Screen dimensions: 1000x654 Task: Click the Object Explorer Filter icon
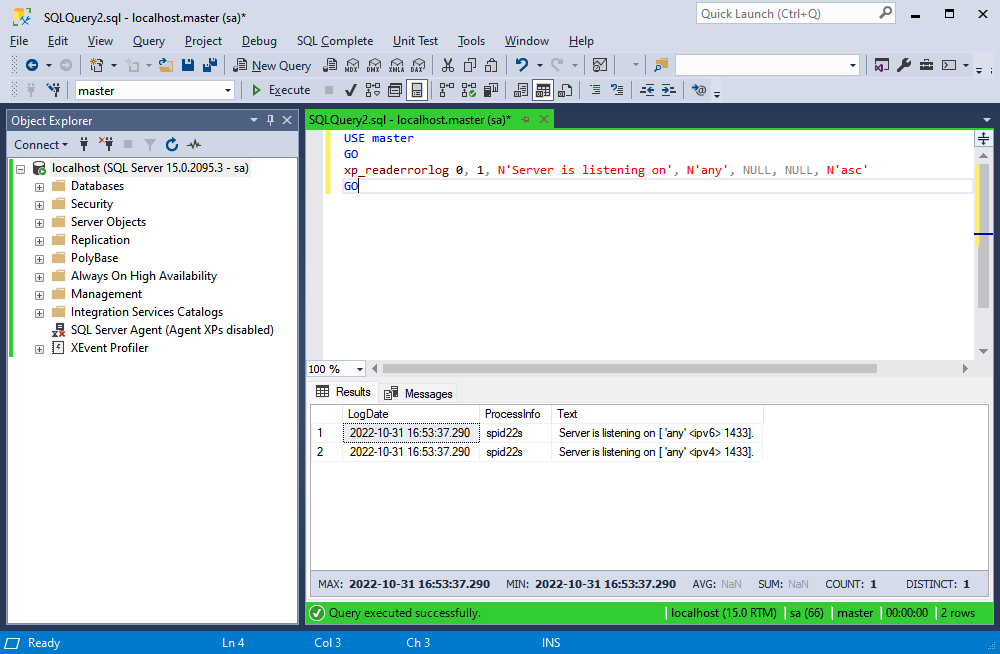pos(150,145)
